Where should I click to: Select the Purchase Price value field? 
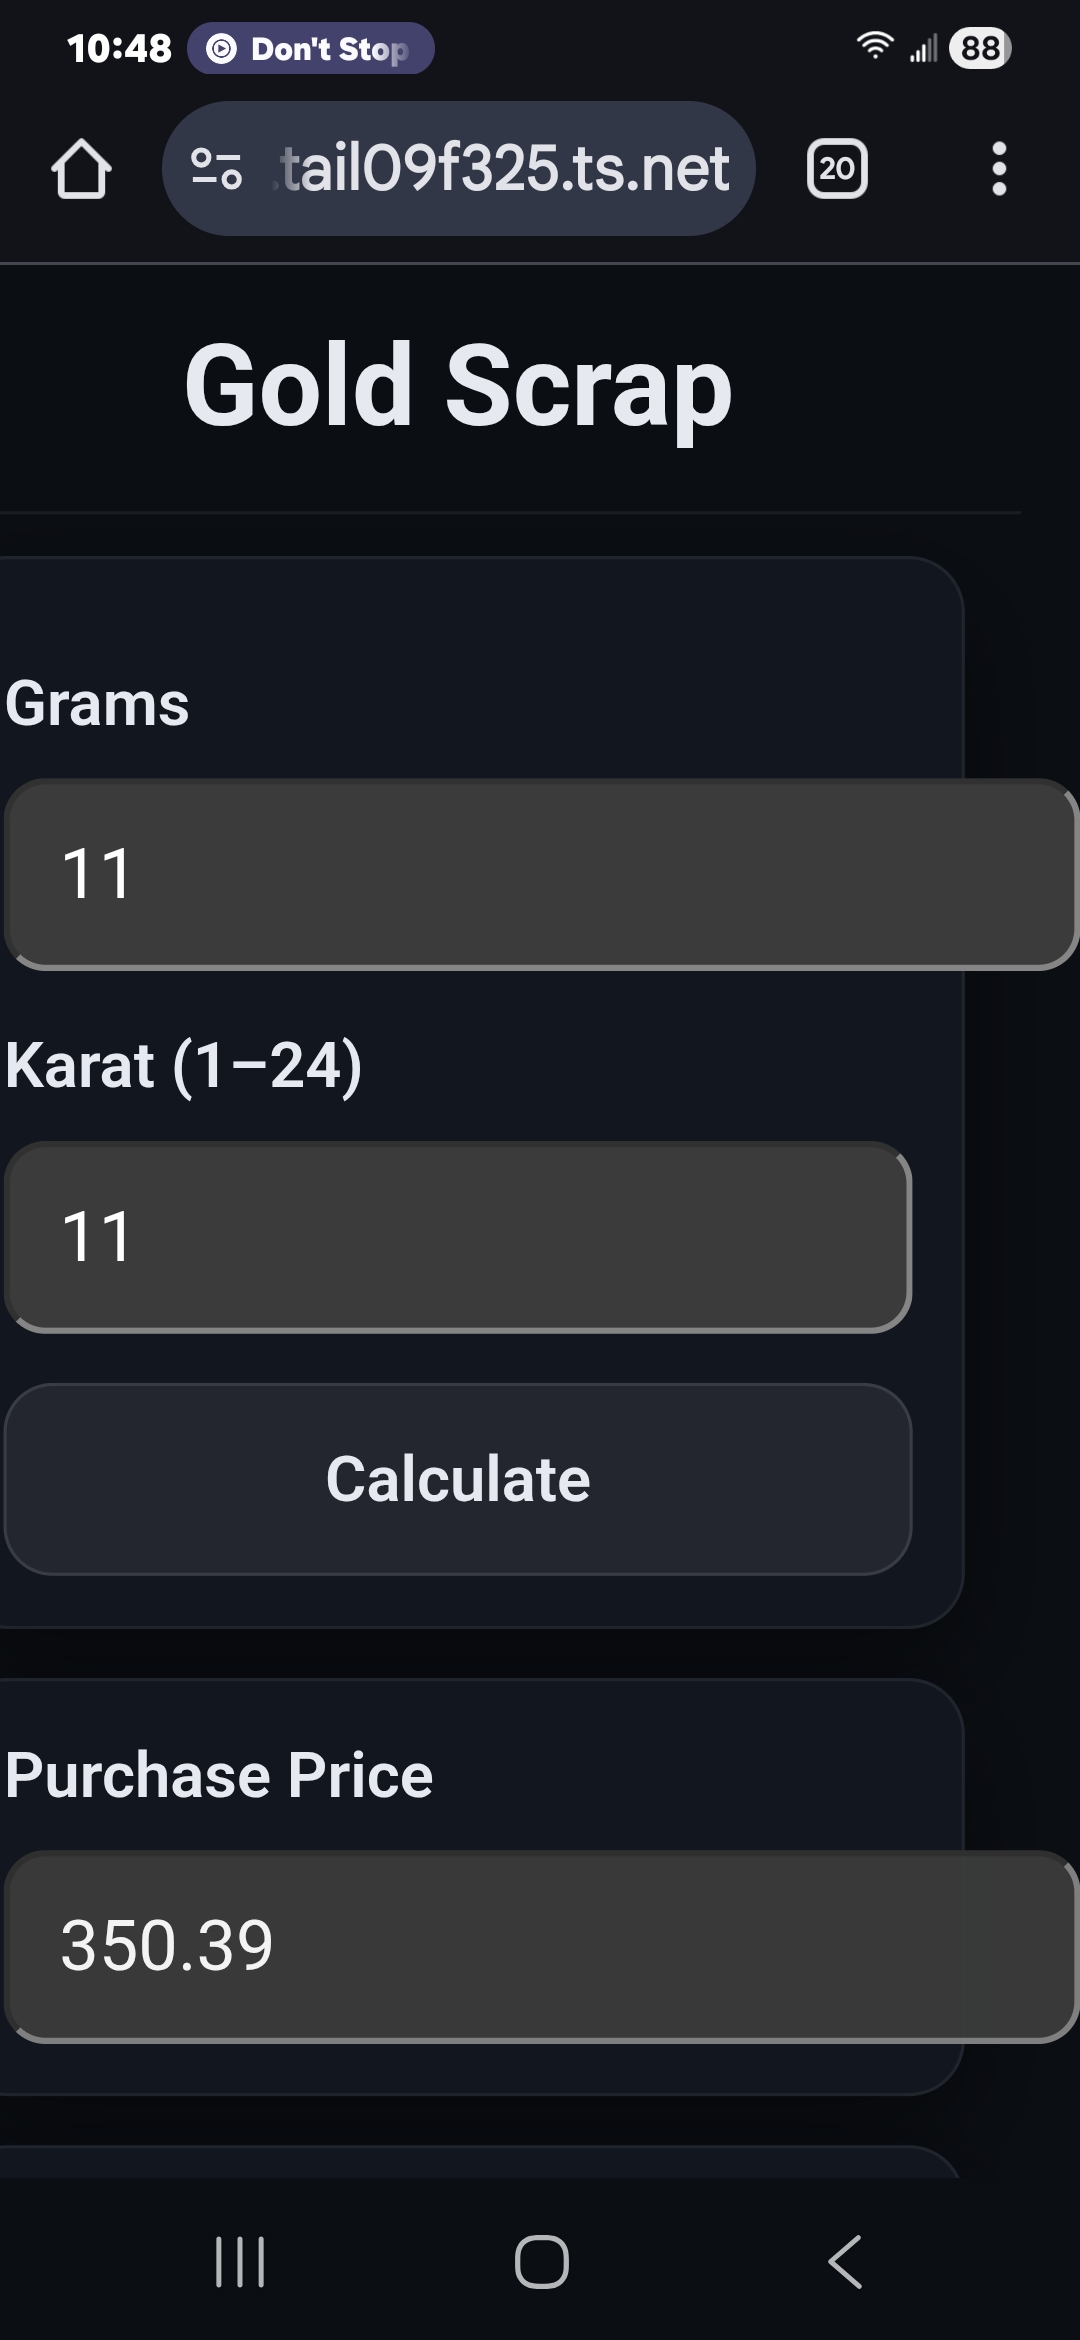540,1946
